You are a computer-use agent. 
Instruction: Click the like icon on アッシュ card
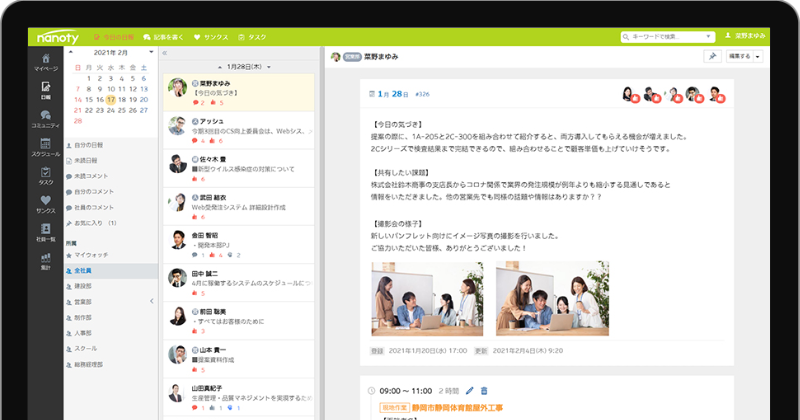(x=213, y=141)
